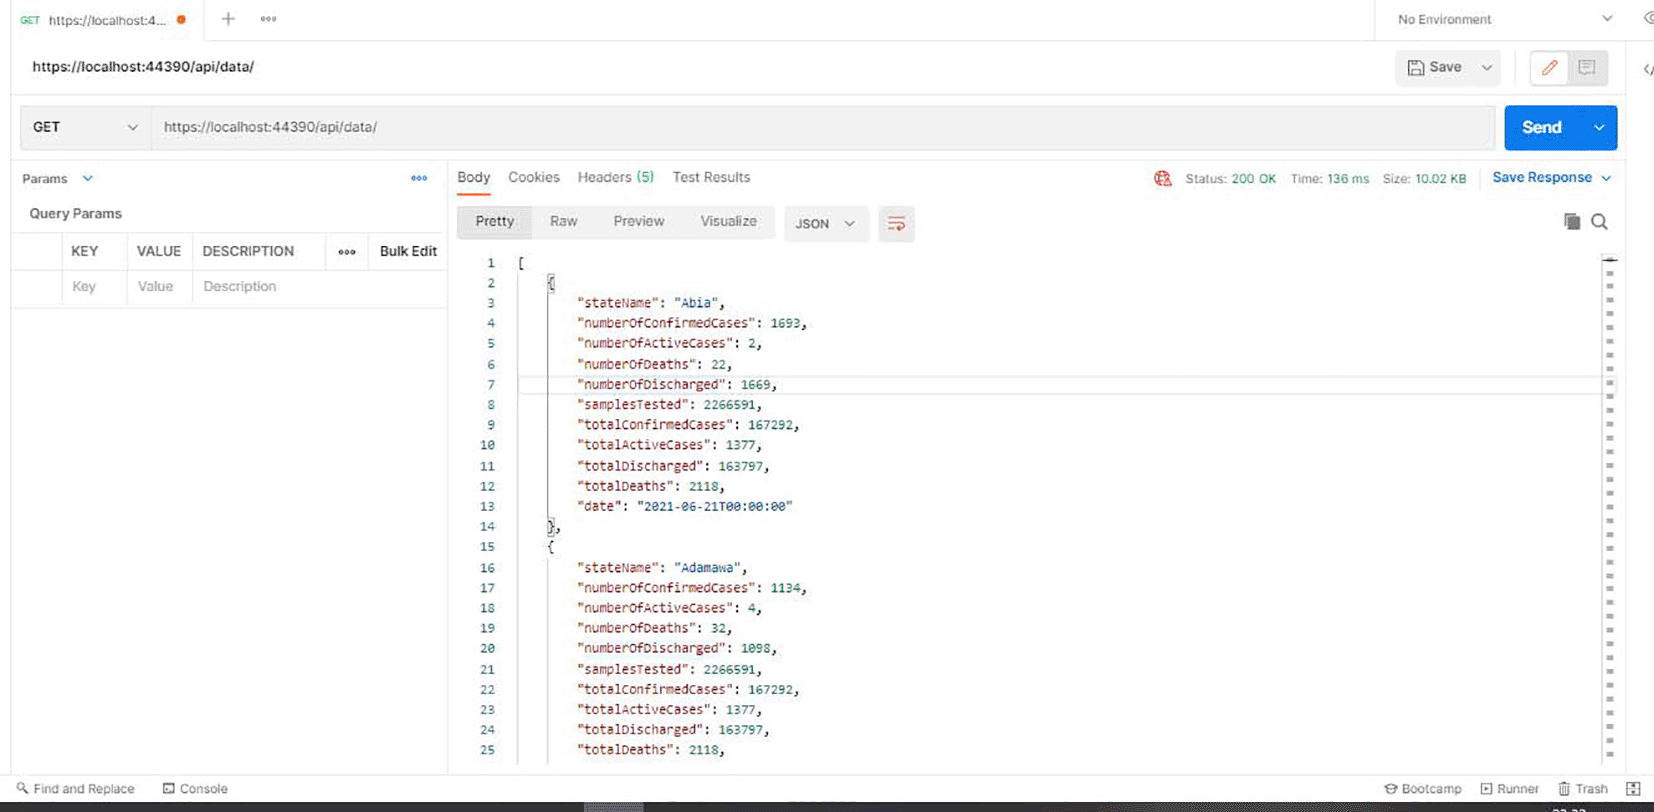Open the Headers (5) tab
The image size is (1654, 812).
coord(616,177)
